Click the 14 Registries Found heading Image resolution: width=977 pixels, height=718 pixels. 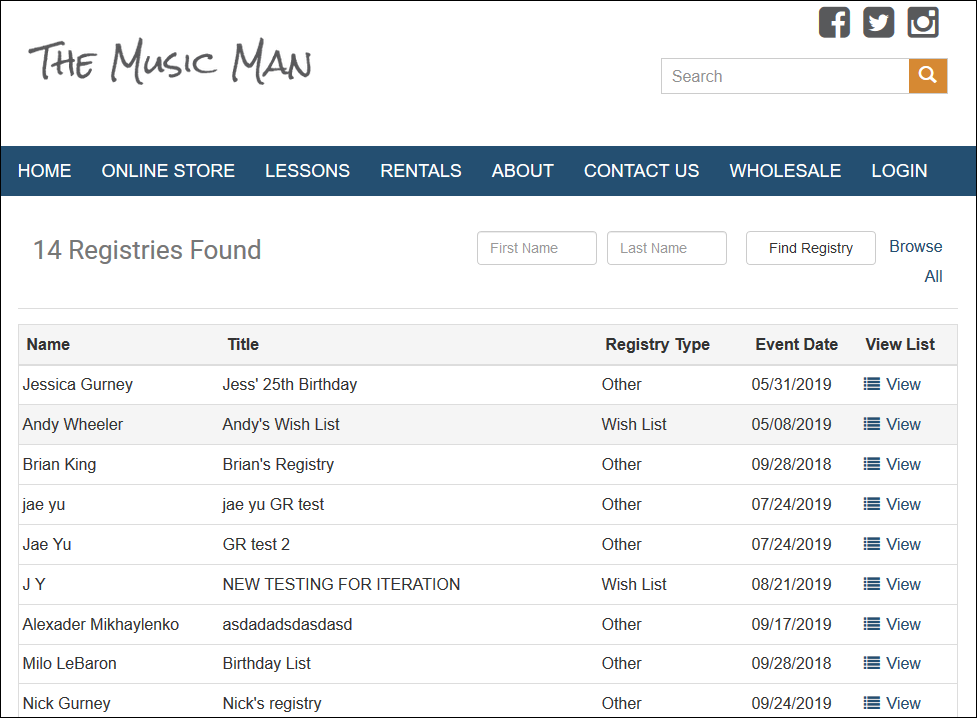coord(146,250)
